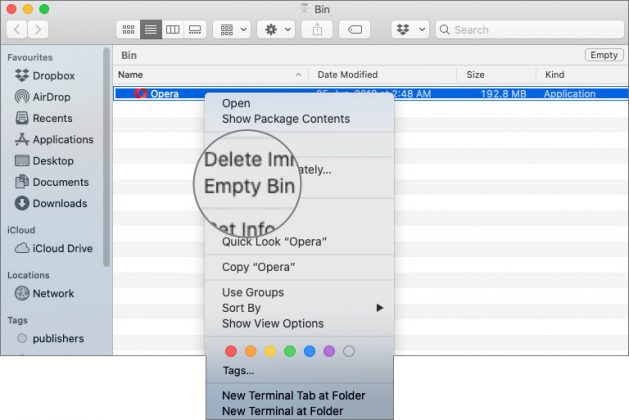Apply the gray tag color
Viewport: 629px width, 420px height.
(349, 351)
